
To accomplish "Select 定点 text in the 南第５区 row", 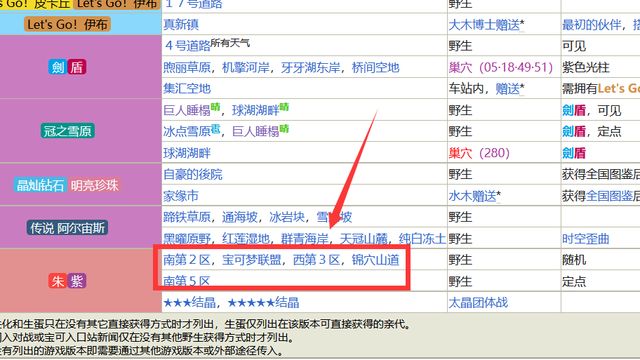I will 574,281.
